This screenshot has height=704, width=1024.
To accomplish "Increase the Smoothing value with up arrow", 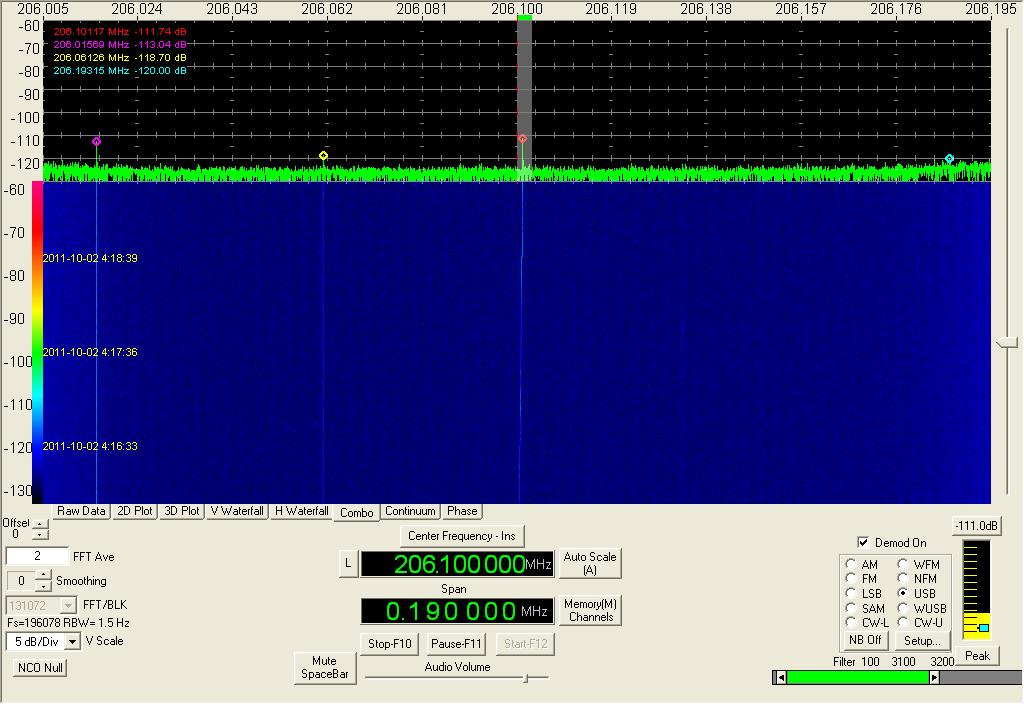I will coord(43,575).
